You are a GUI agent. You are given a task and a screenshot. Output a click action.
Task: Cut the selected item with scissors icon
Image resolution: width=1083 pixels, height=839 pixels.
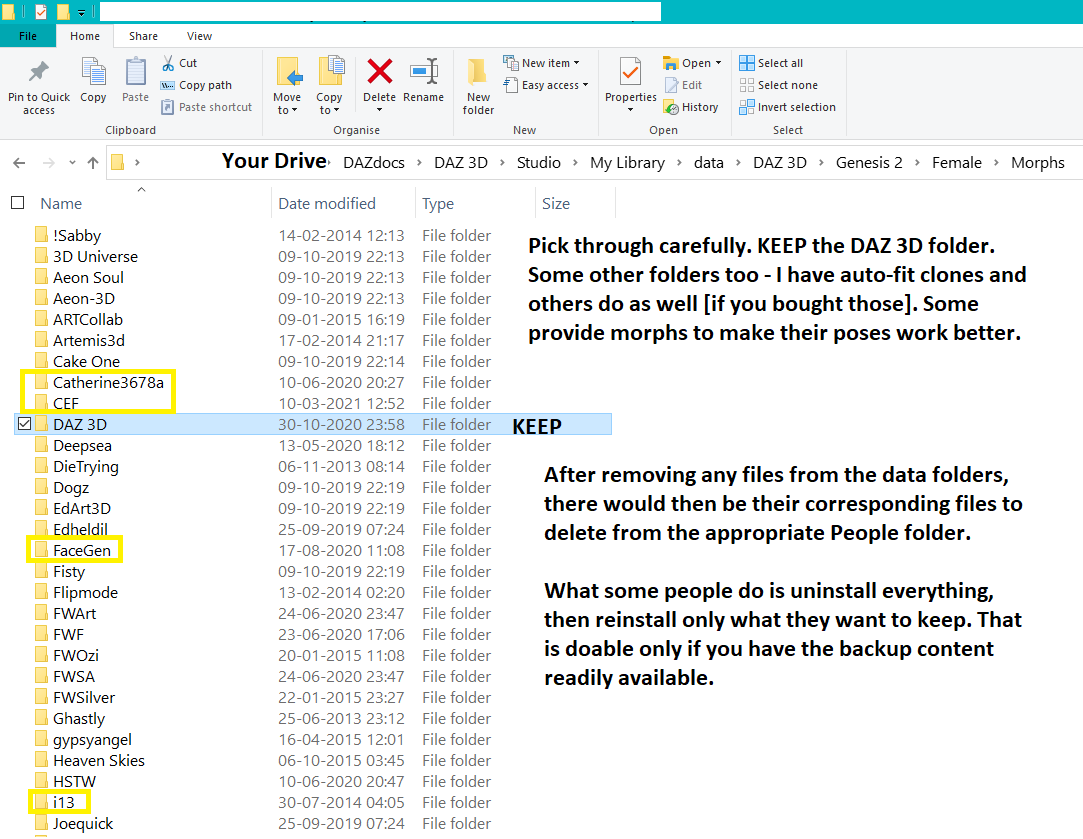tap(168, 64)
